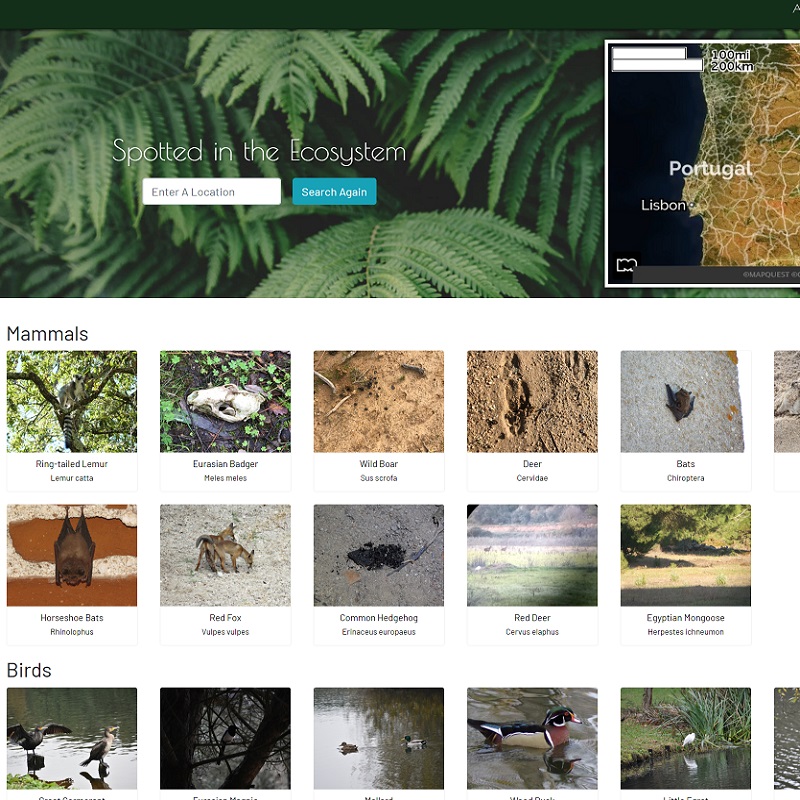This screenshot has width=800, height=800.
Task: Open the white egret by pond photo
Action: [x=686, y=738]
